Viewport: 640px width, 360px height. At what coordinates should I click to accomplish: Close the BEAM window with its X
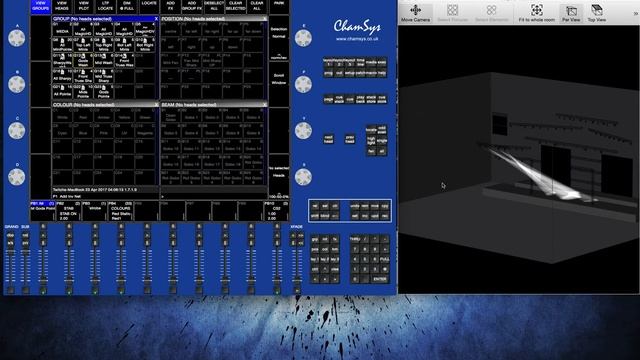(265, 105)
